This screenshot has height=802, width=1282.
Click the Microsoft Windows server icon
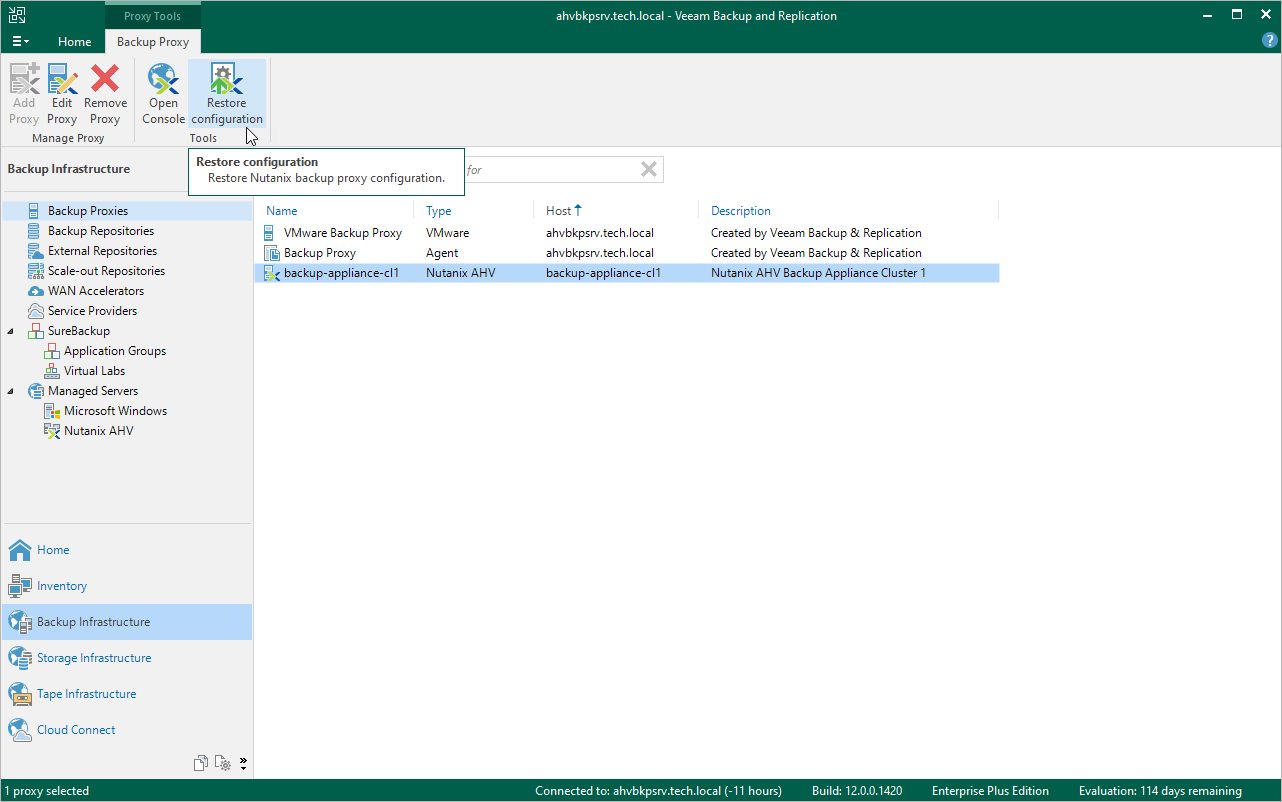click(x=52, y=411)
